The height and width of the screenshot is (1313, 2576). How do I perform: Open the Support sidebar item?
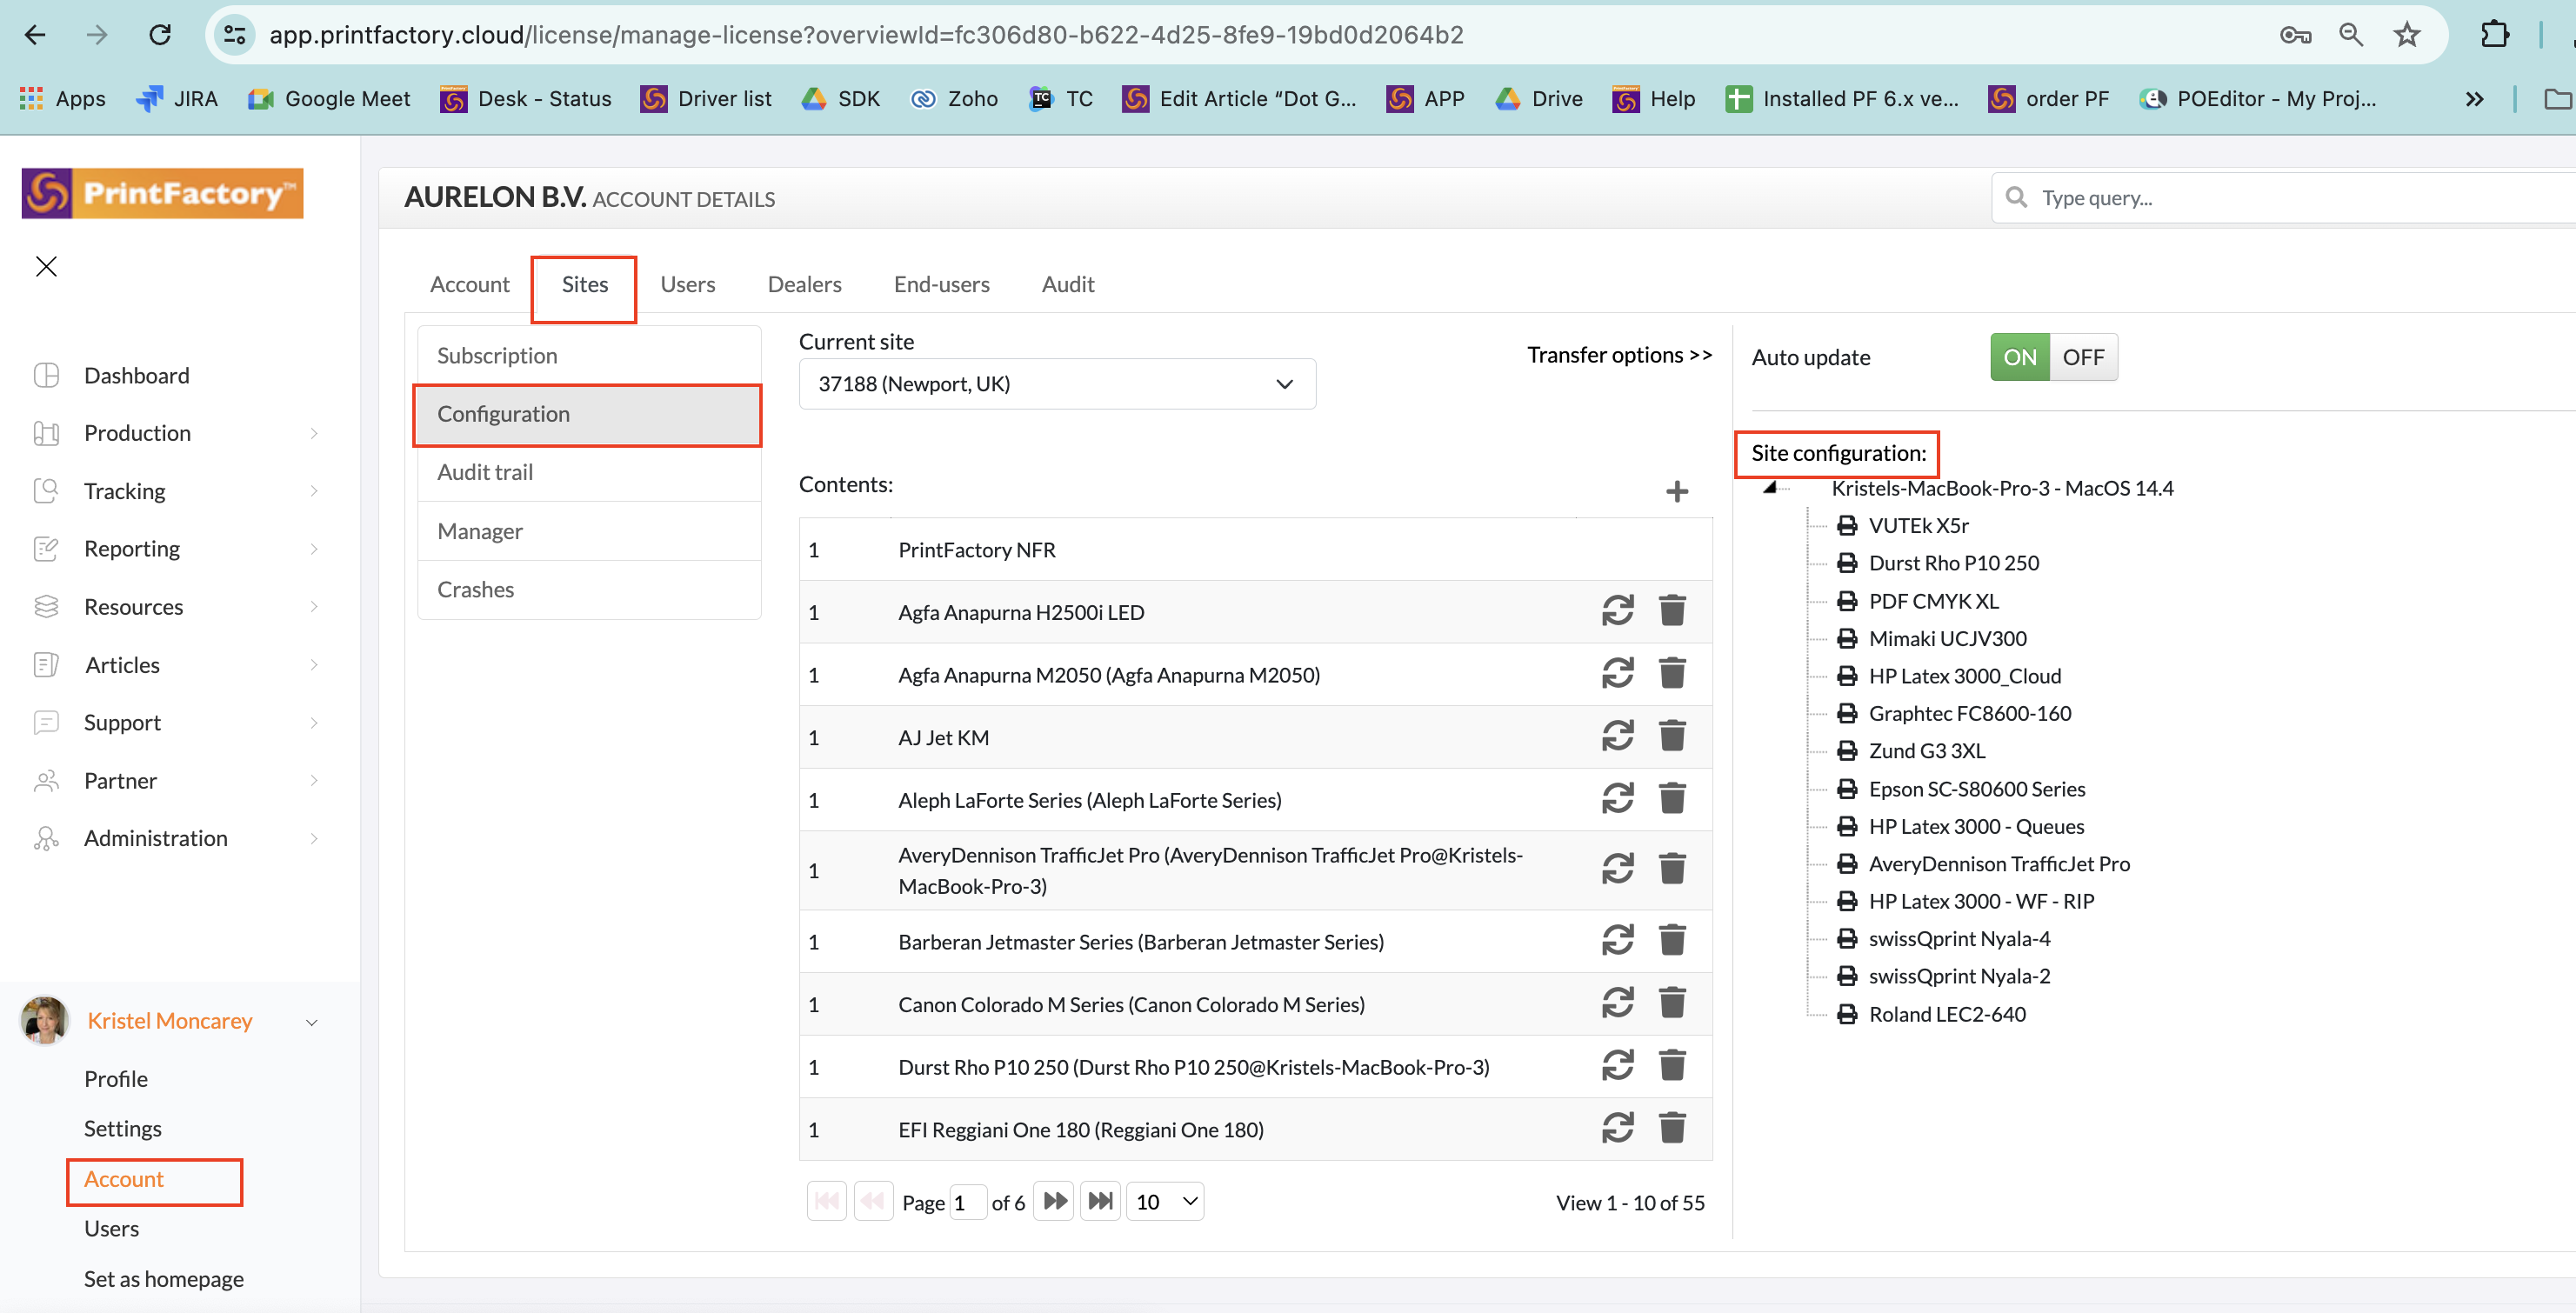click(122, 722)
